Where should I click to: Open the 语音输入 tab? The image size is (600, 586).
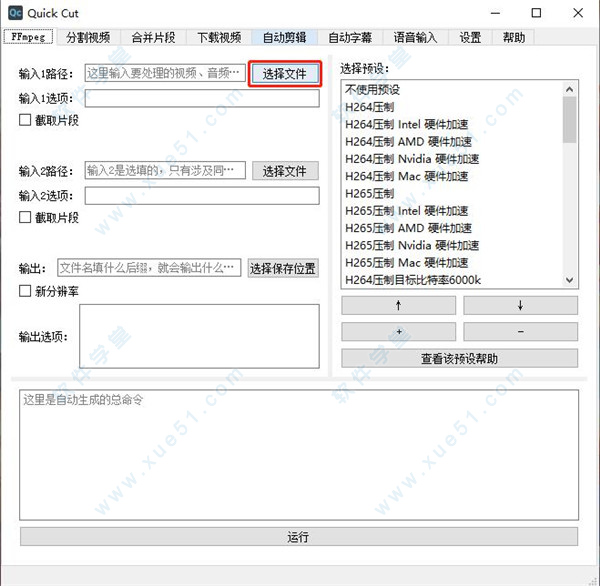416,38
